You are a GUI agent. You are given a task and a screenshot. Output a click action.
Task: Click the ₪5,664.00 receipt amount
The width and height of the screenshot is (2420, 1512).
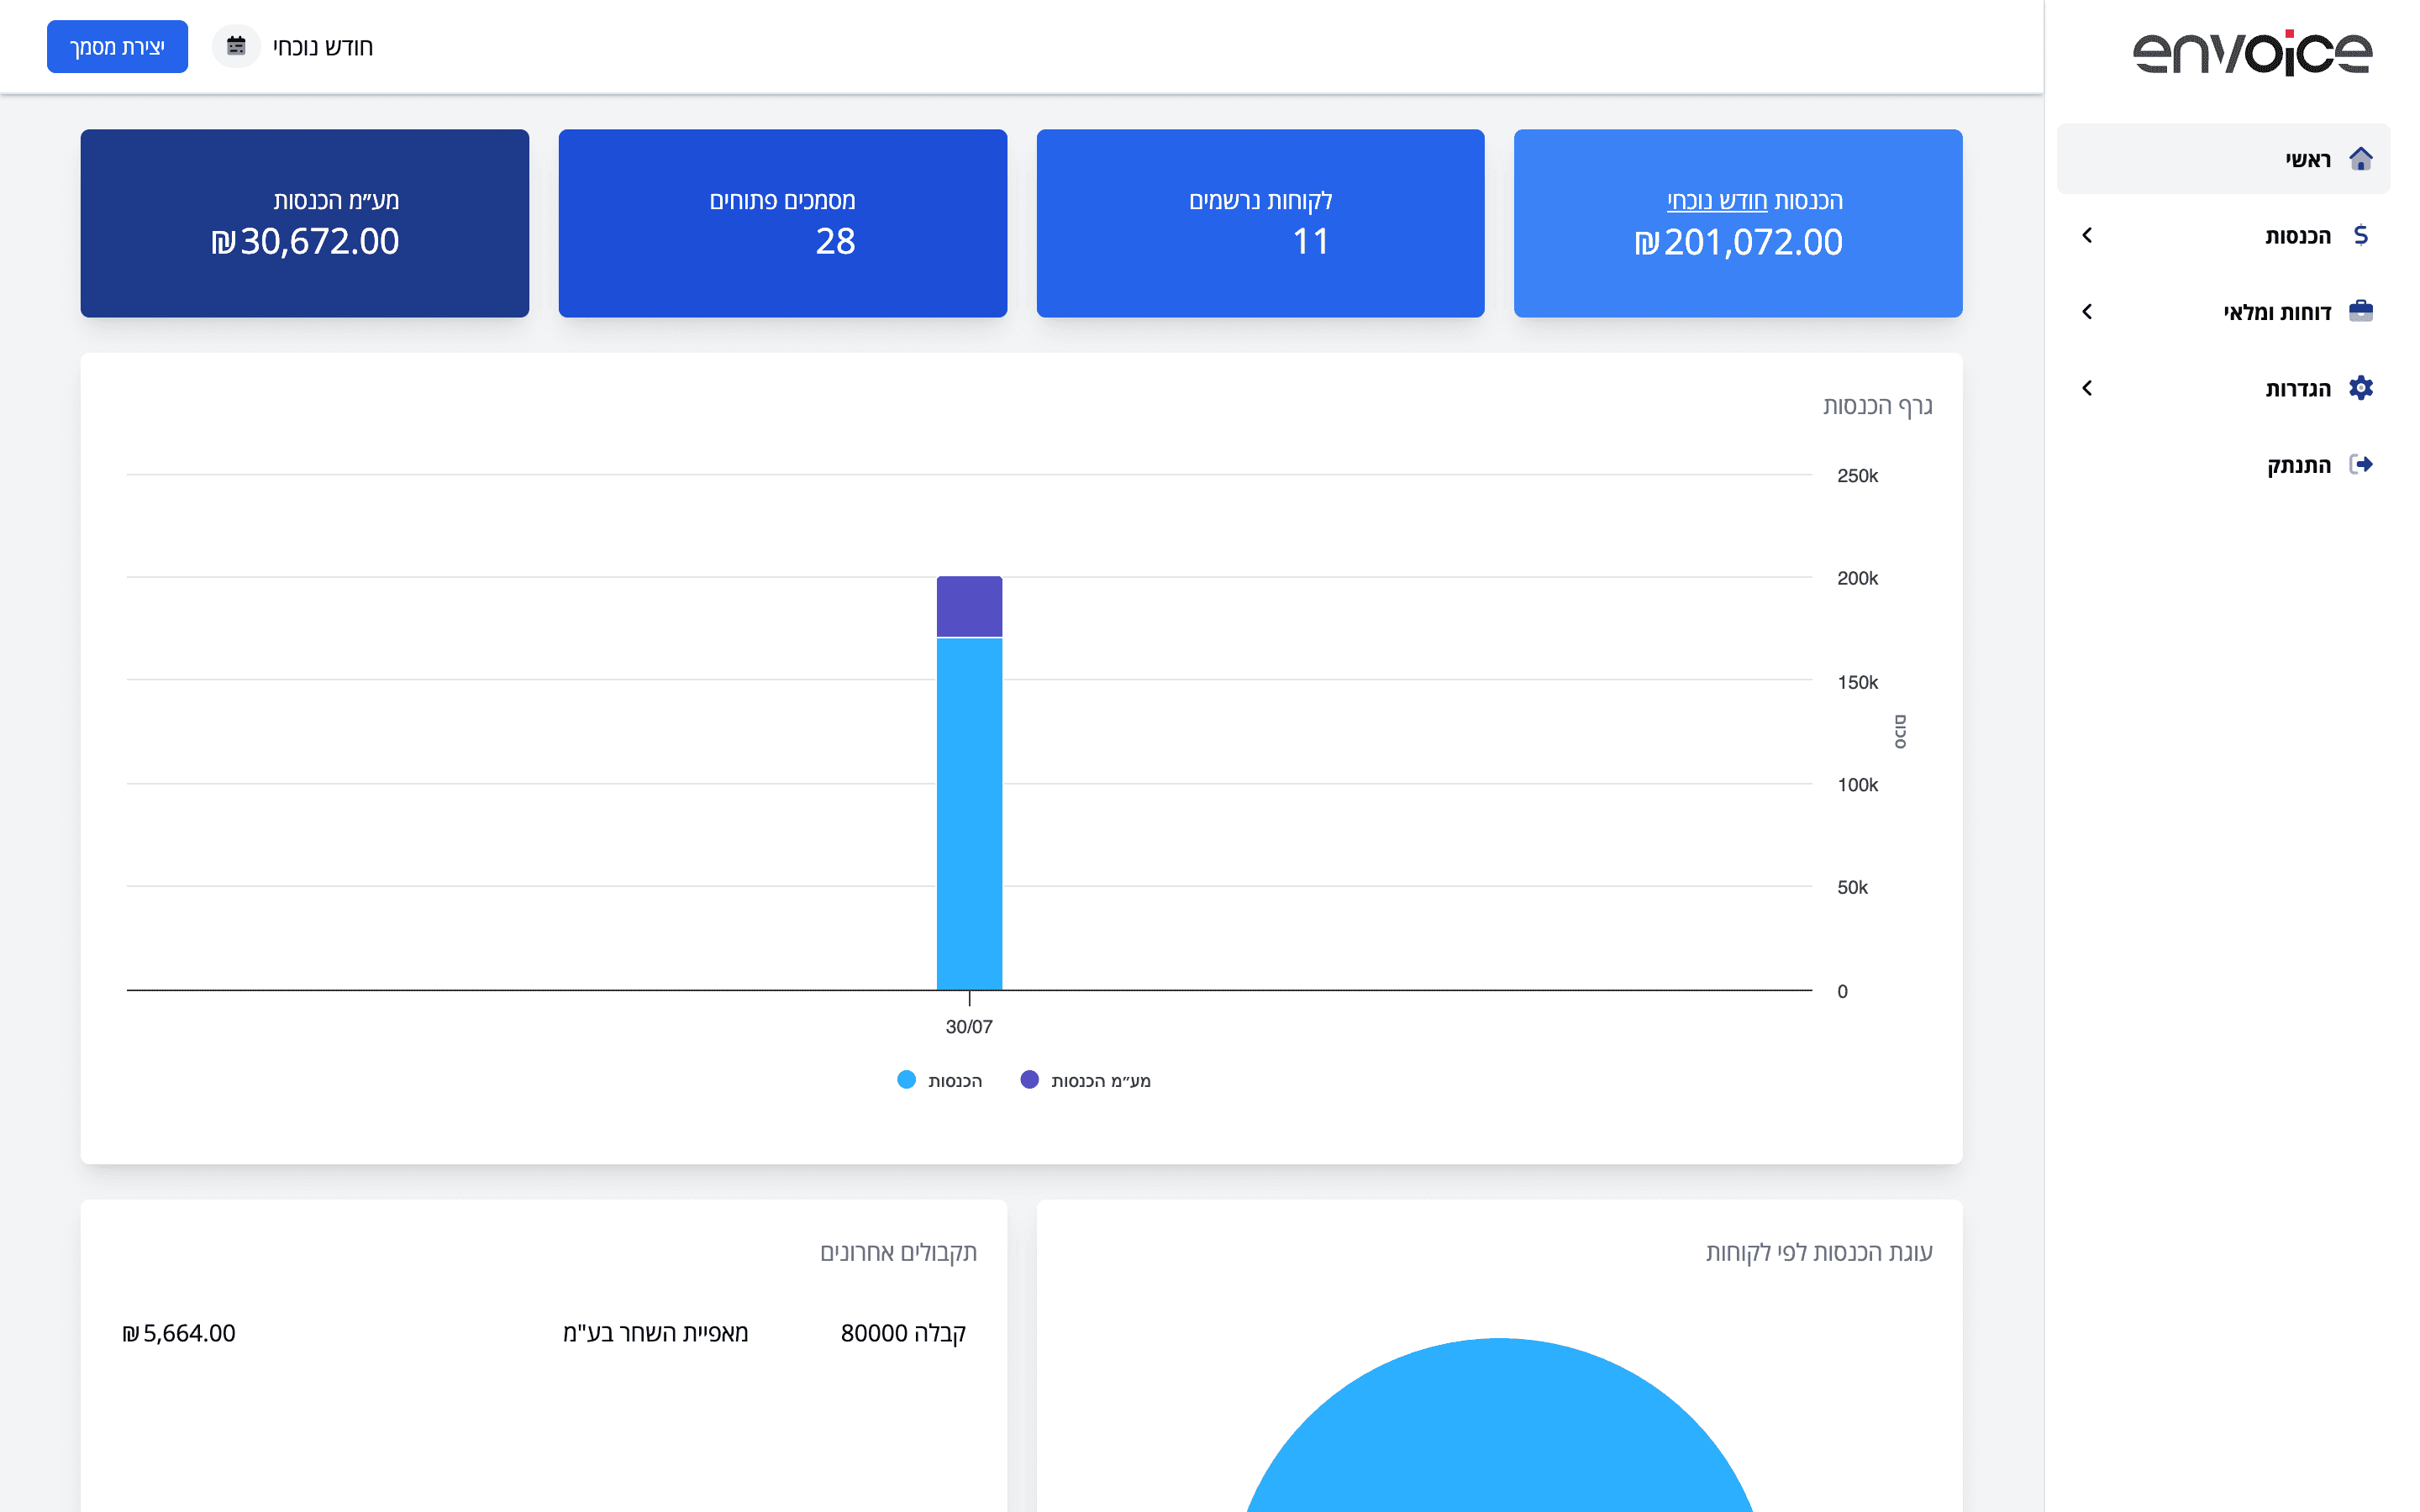point(179,1333)
